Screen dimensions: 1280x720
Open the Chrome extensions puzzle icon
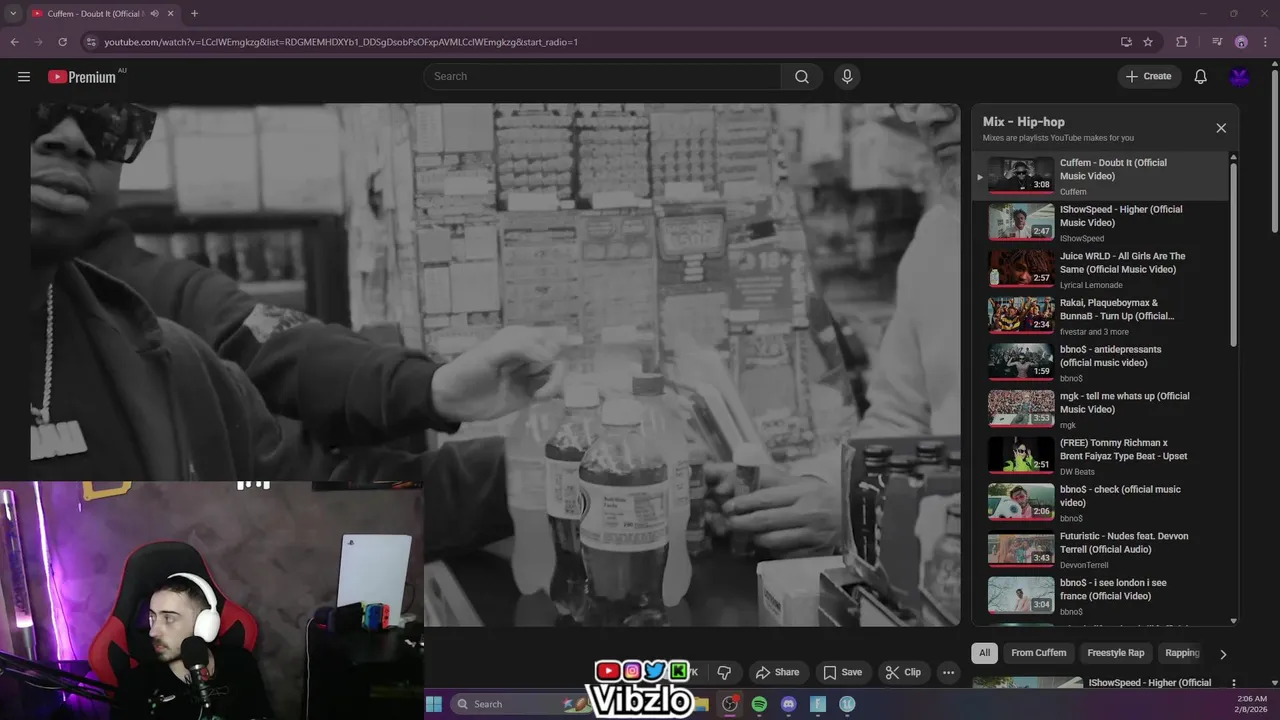point(1182,42)
